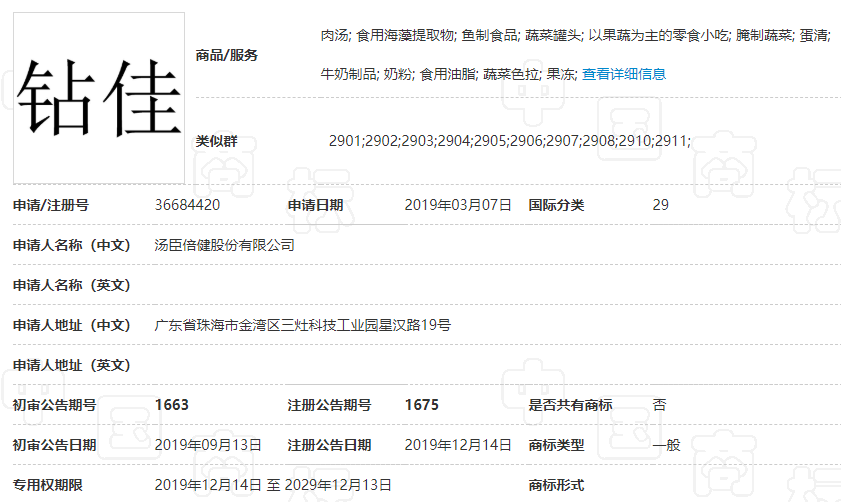This screenshot has width=841, height=502.
Task: Click the 钻佳 trademark image
Action: 99,98
